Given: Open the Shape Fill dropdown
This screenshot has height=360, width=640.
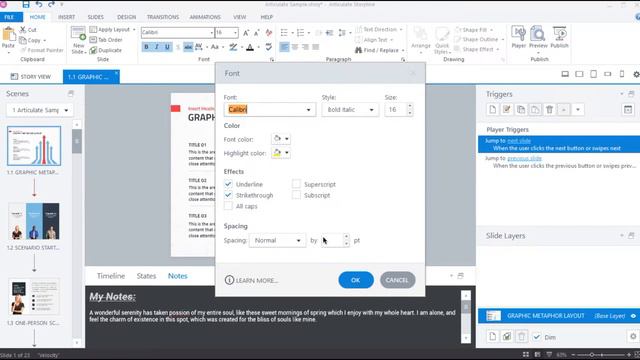Looking at the screenshot, I should click(491, 30).
